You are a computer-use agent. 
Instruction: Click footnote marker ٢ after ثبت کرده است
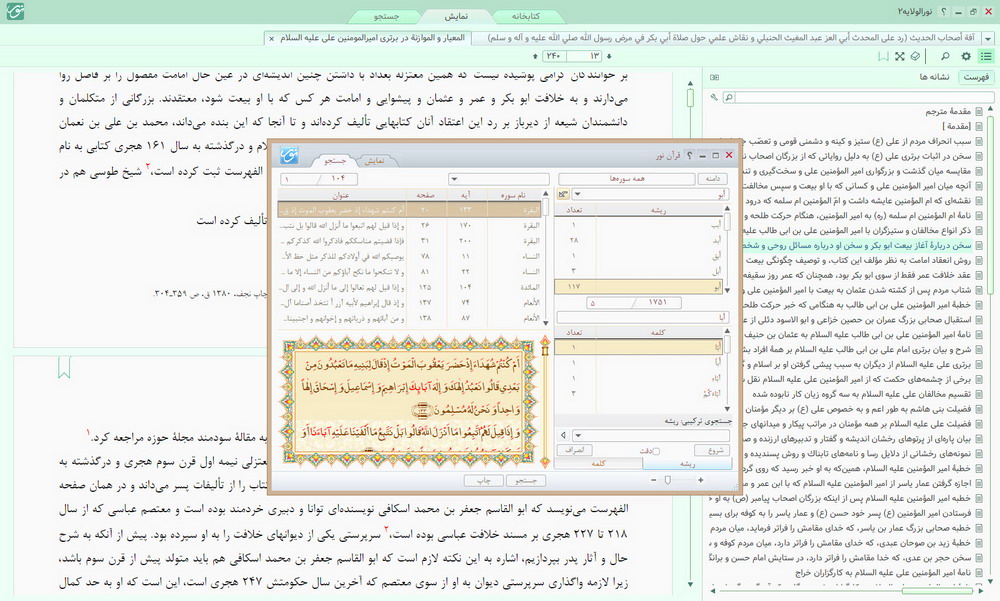(x=147, y=167)
